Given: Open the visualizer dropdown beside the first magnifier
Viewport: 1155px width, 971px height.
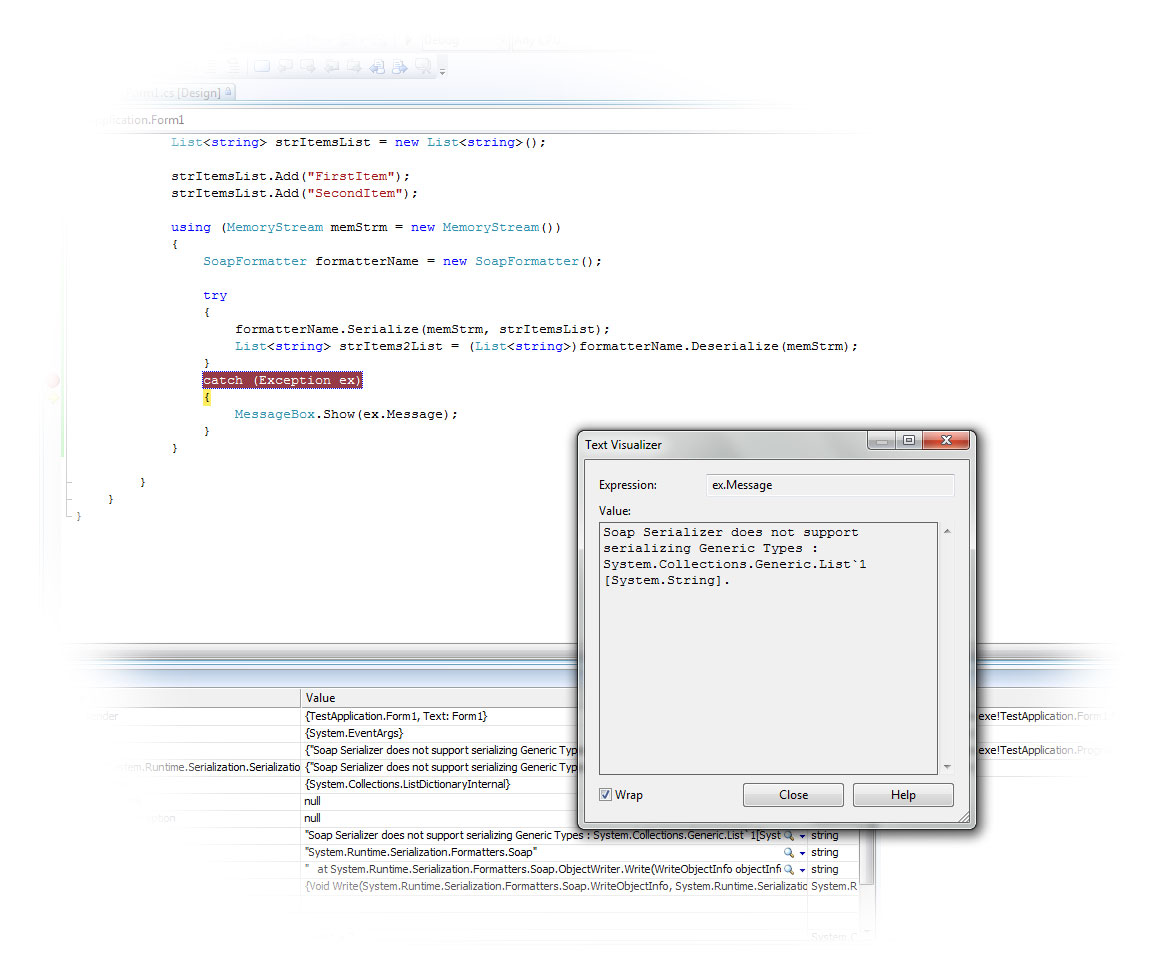Looking at the screenshot, I should [x=802, y=836].
